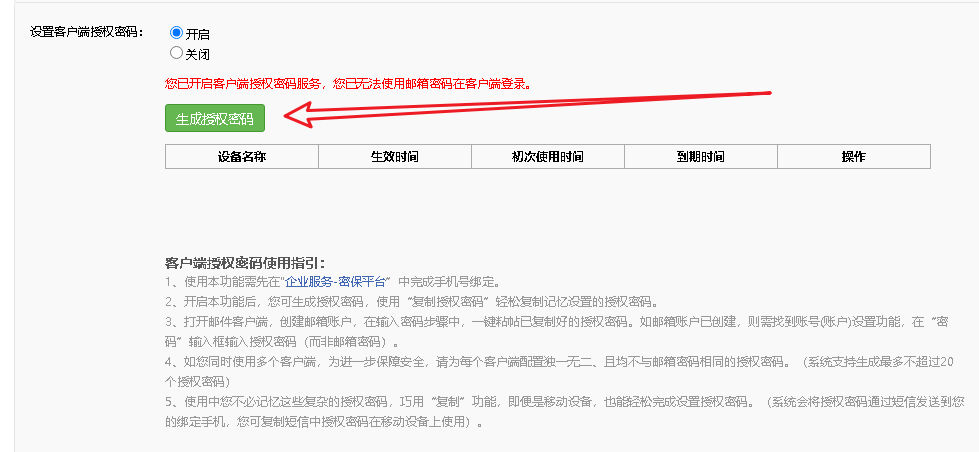
Task: Click the 客户端授权密码使用指引 heading
Action: point(244,263)
